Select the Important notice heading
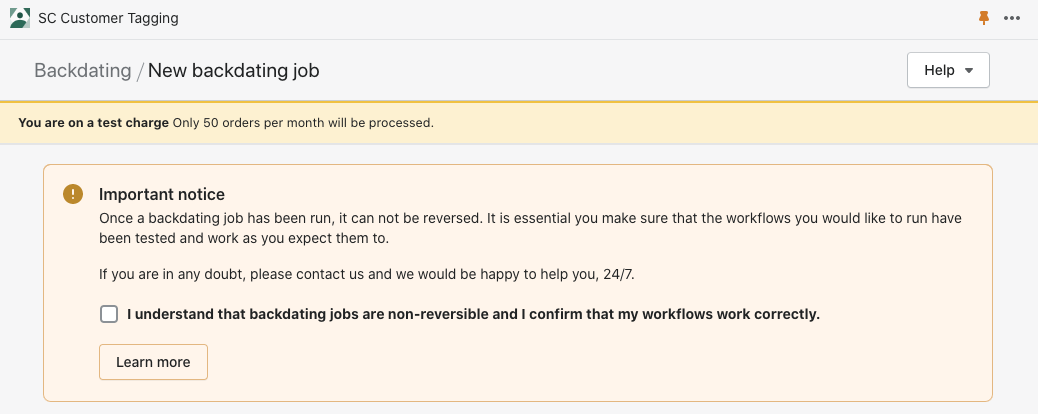 point(162,194)
